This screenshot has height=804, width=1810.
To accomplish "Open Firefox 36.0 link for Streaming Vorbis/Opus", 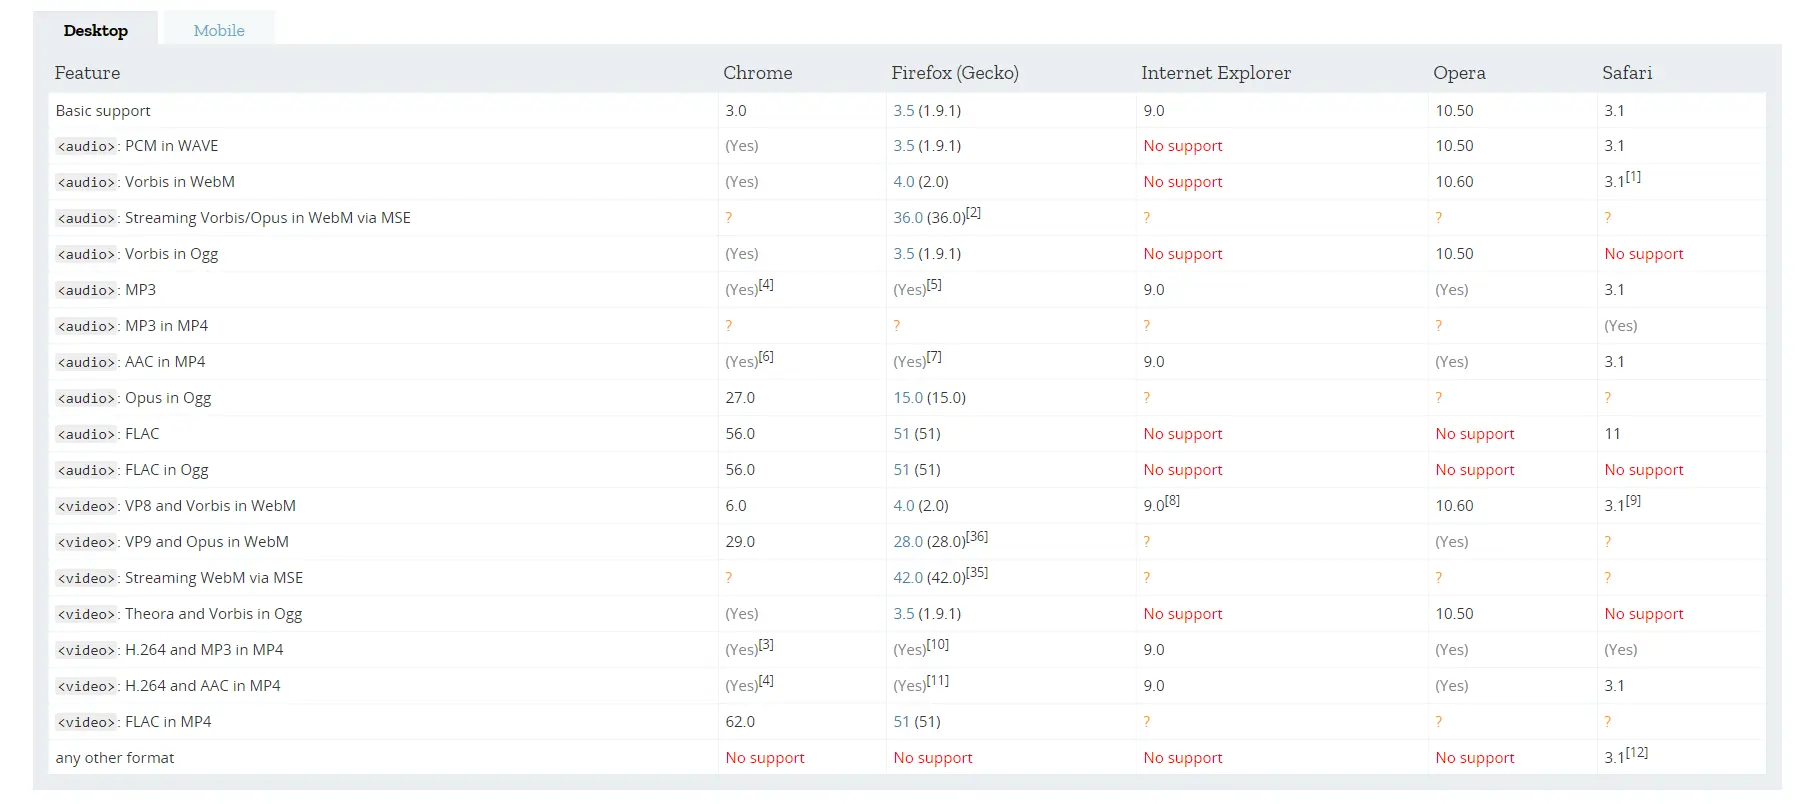I will 908,218.
